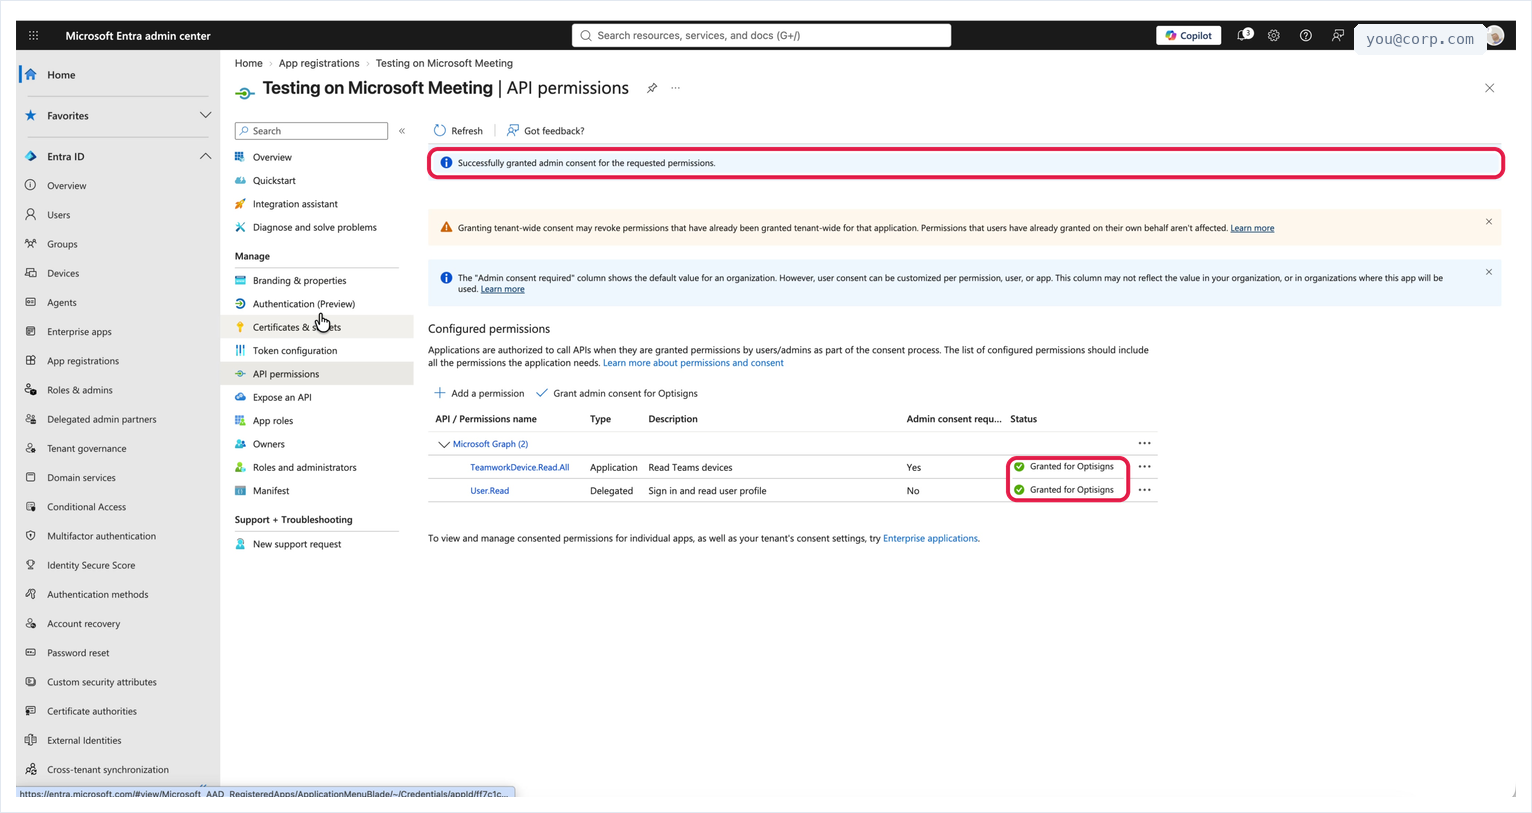Click Learn more in the orange warning banner
The height and width of the screenshot is (813, 1532).
coord(1252,228)
